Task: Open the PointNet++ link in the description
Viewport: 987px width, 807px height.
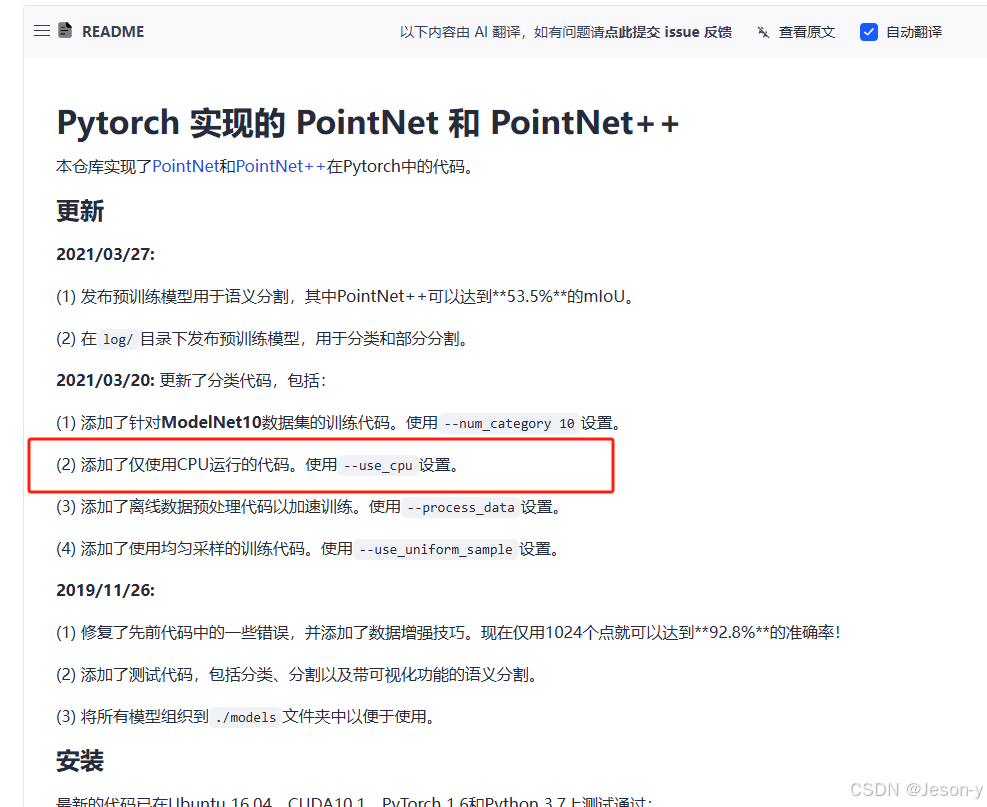Action: (x=280, y=166)
